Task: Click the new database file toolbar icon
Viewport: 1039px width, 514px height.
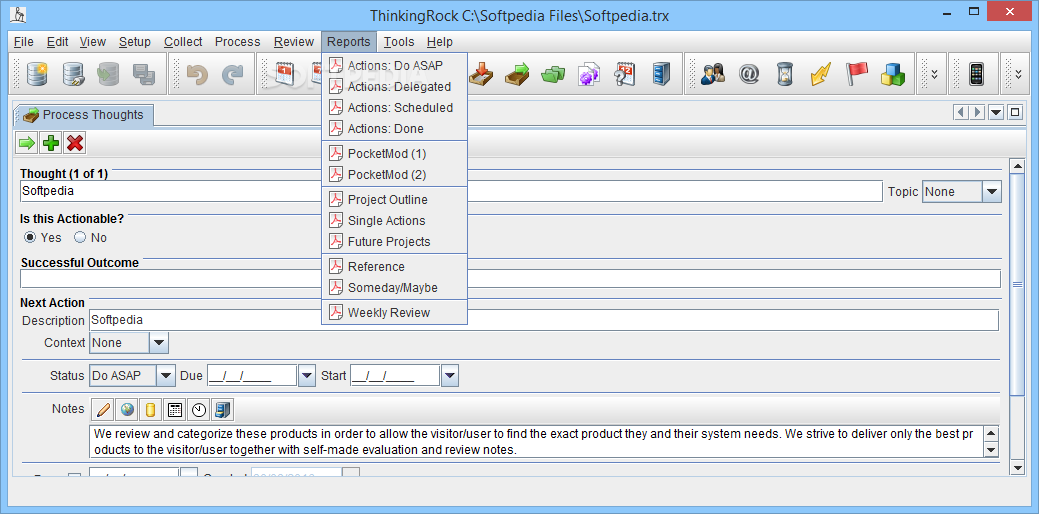Action: (x=37, y=74)
